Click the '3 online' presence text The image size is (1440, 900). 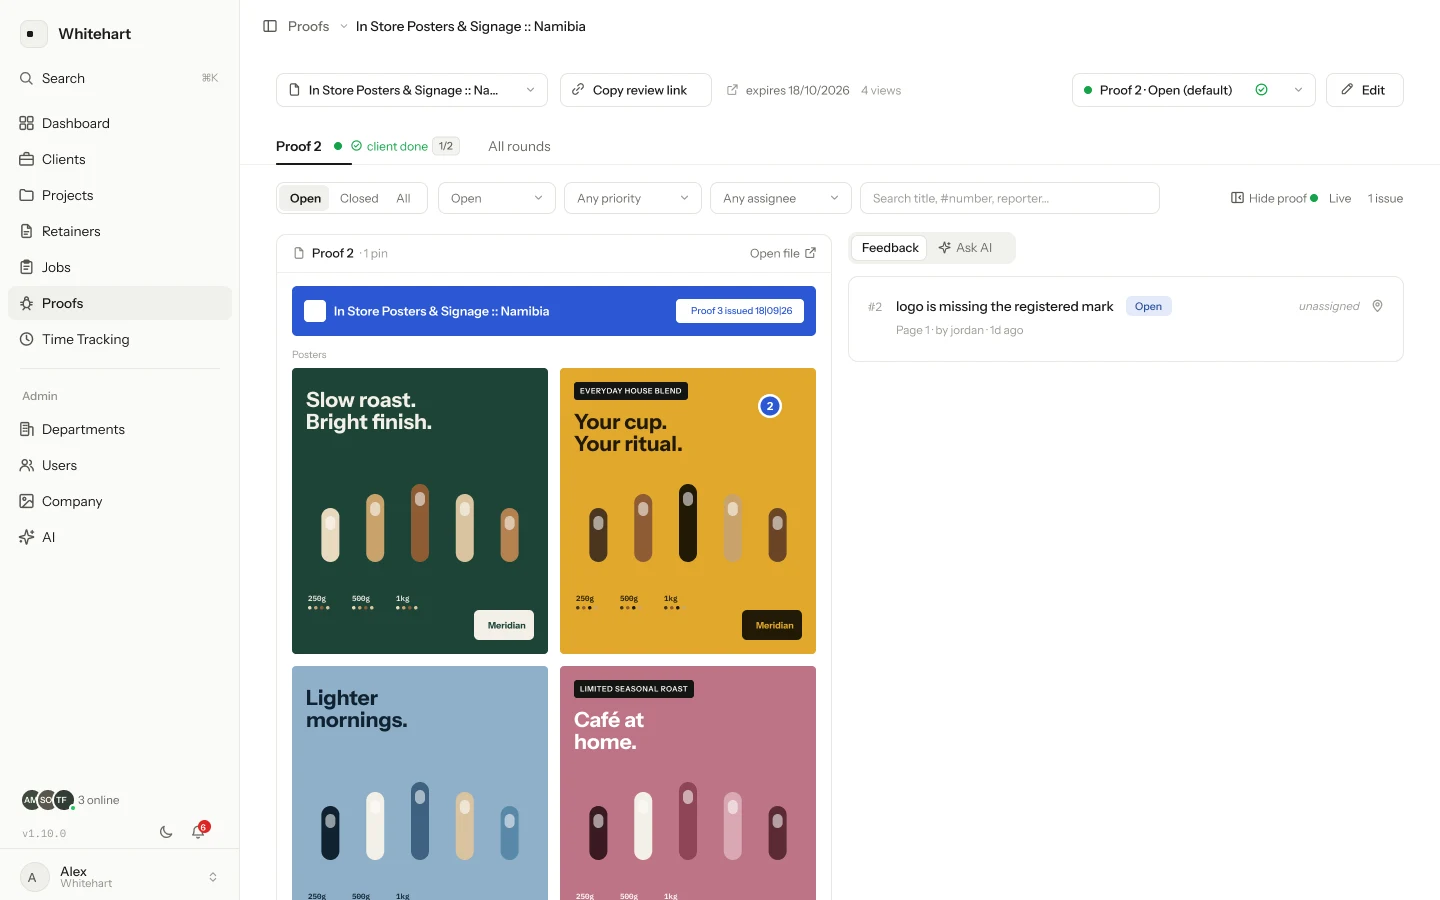click(x=99, y=800)
